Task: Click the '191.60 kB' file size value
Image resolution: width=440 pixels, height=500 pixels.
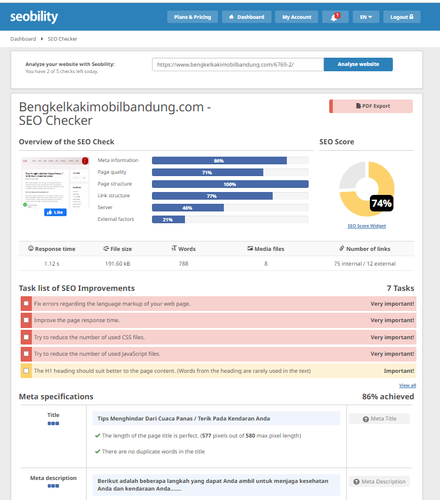Action: [118, 264]
